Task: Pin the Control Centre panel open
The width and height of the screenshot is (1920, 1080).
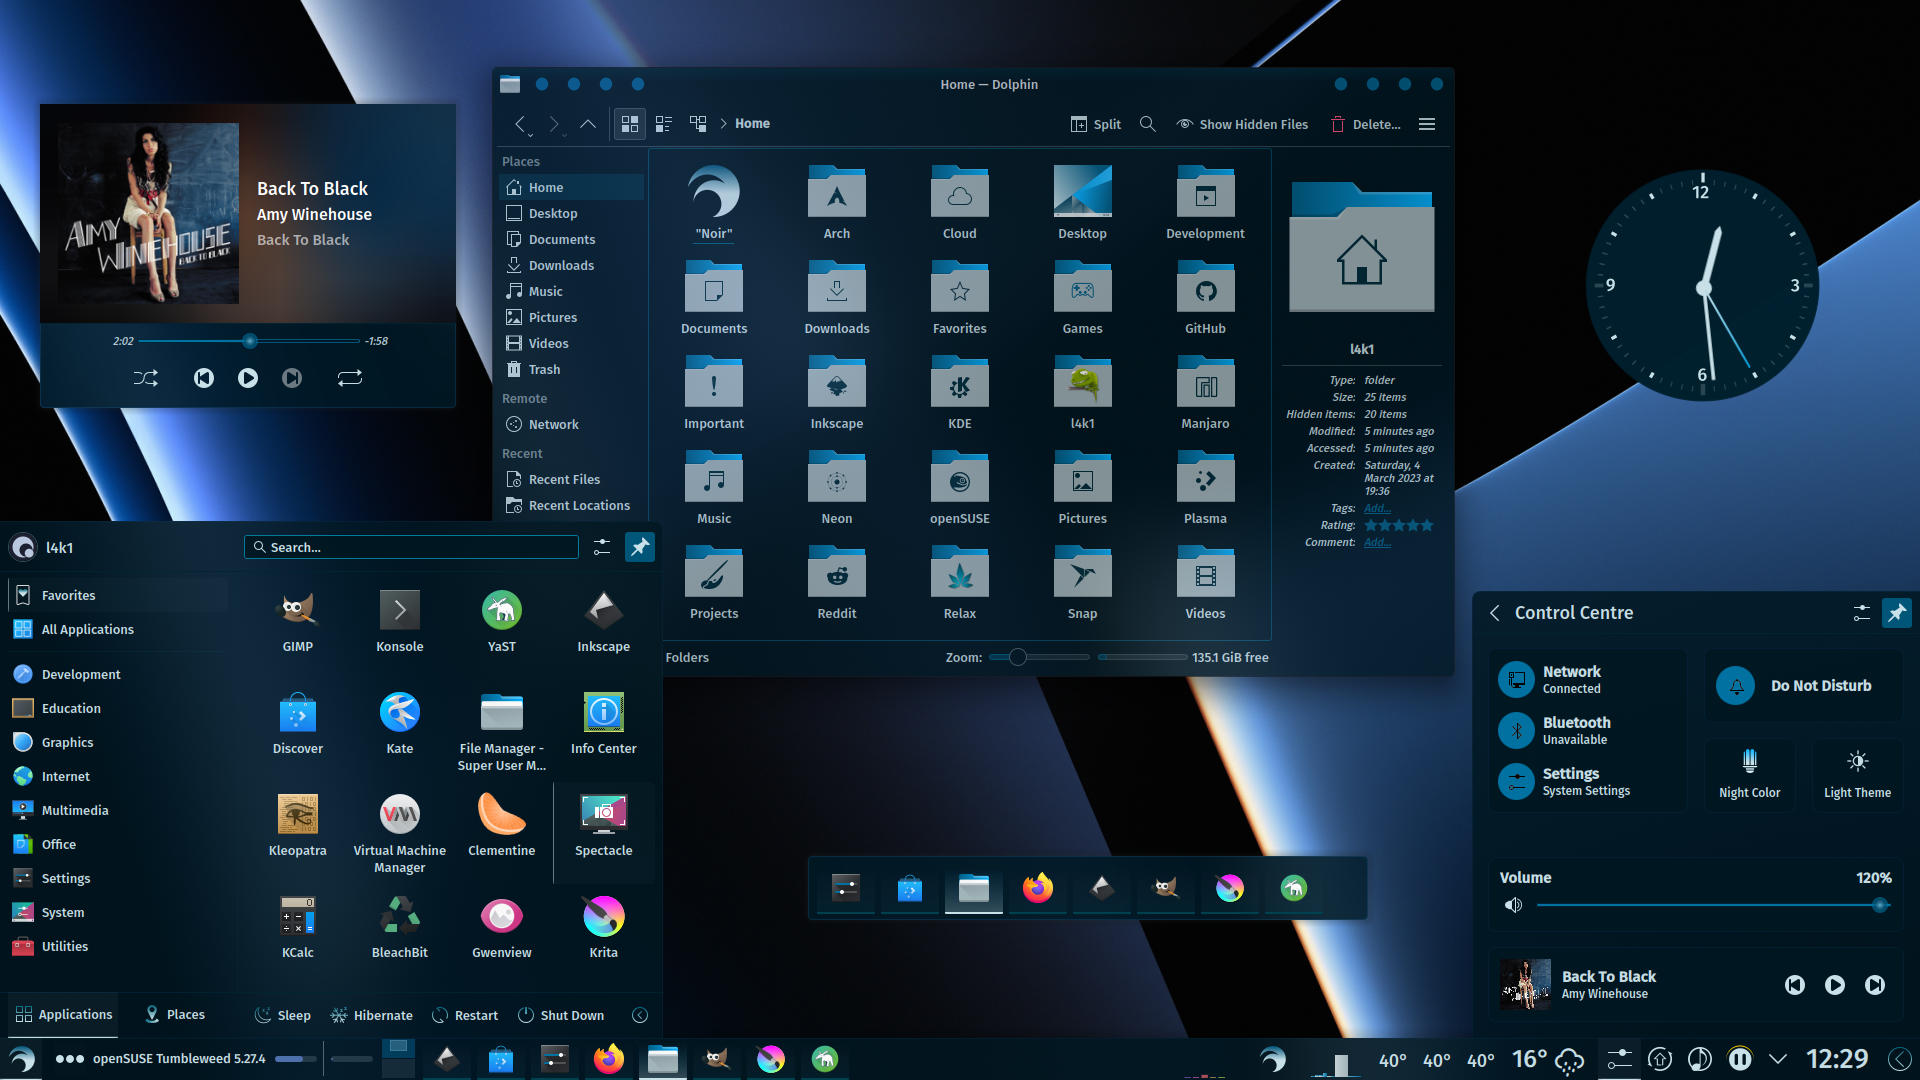Action: [1896, 613]
